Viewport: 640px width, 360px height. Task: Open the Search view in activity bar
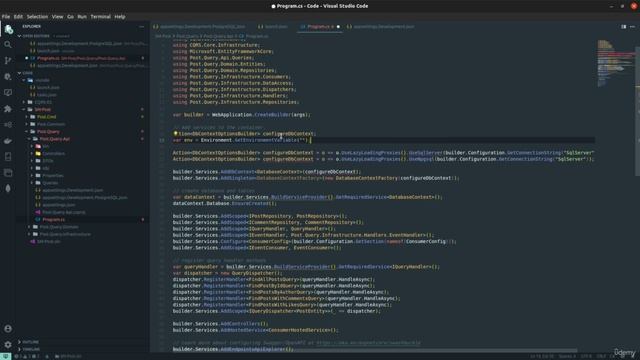8,44
